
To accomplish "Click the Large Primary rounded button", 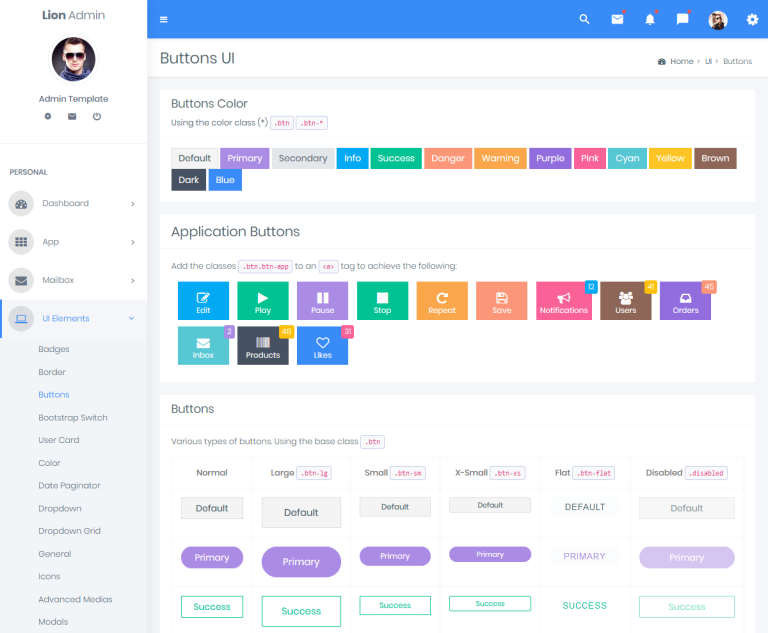I will (301, 562).
